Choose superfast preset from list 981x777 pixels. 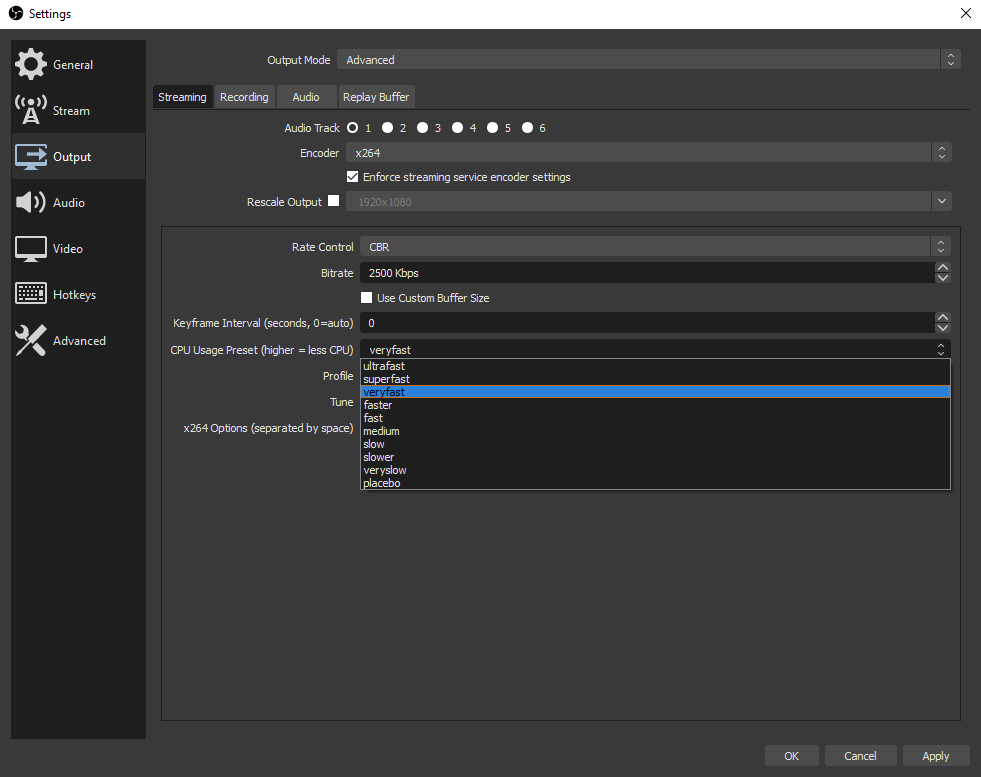(x=655, y=379)
